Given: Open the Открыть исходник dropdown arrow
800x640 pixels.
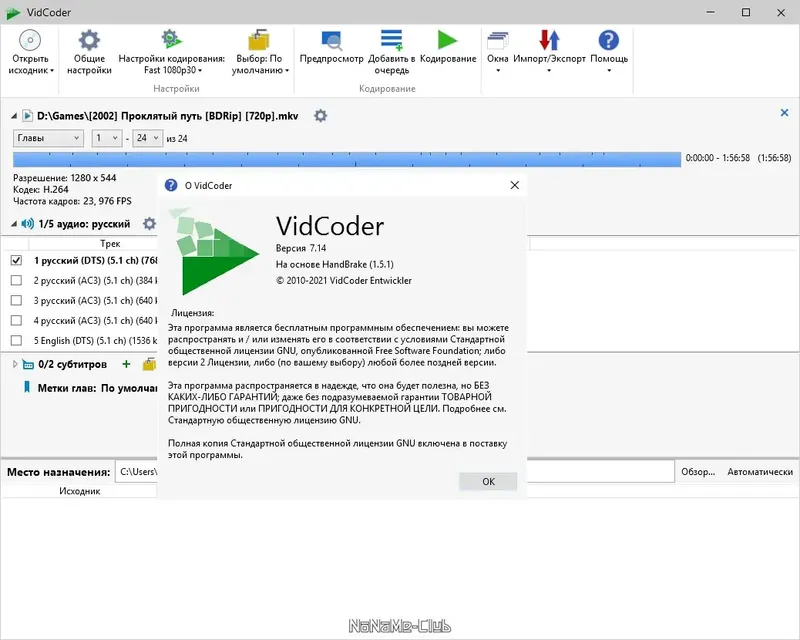Looking at the screenshot, I should click(52, 71).
